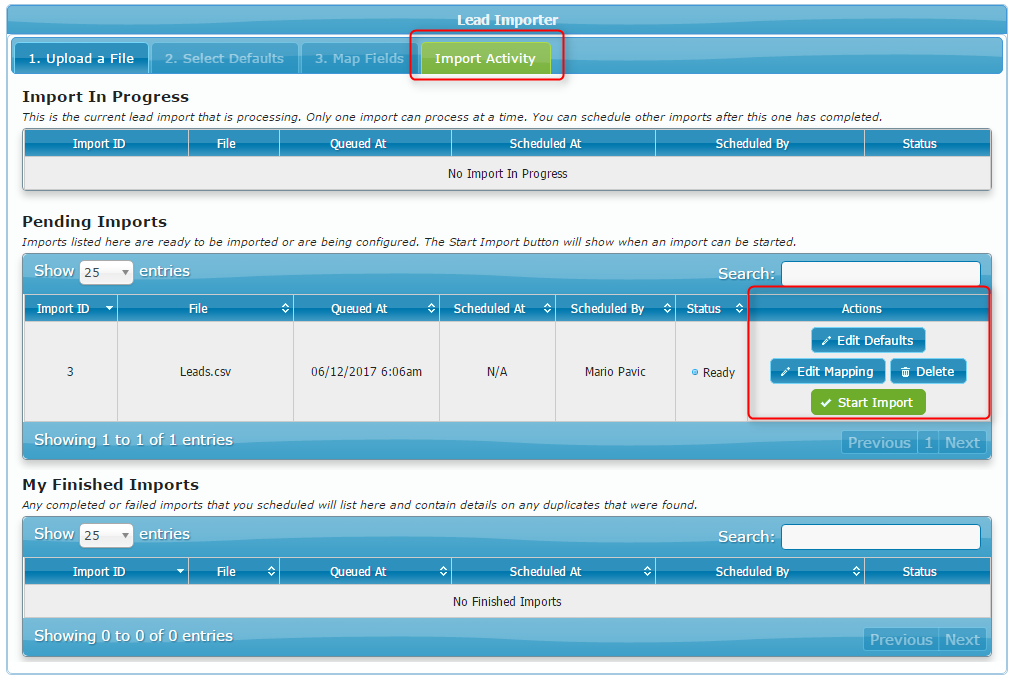1012x677 pixels.
Task: Click Showing 0 to 0 of 0 entries
Action: (133, 636)
